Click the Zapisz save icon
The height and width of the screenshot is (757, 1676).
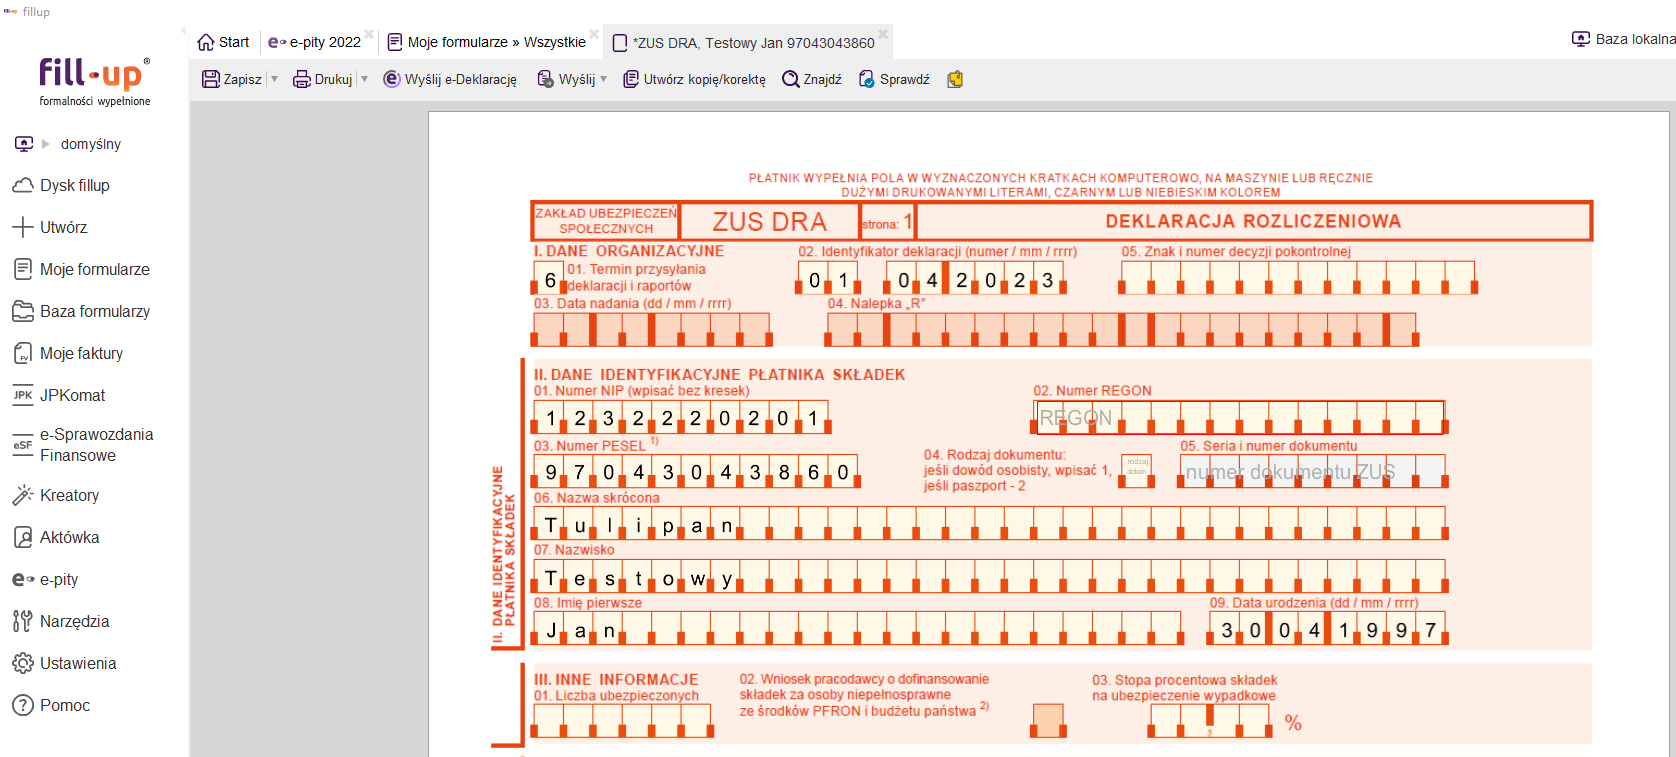coord(211,79)
